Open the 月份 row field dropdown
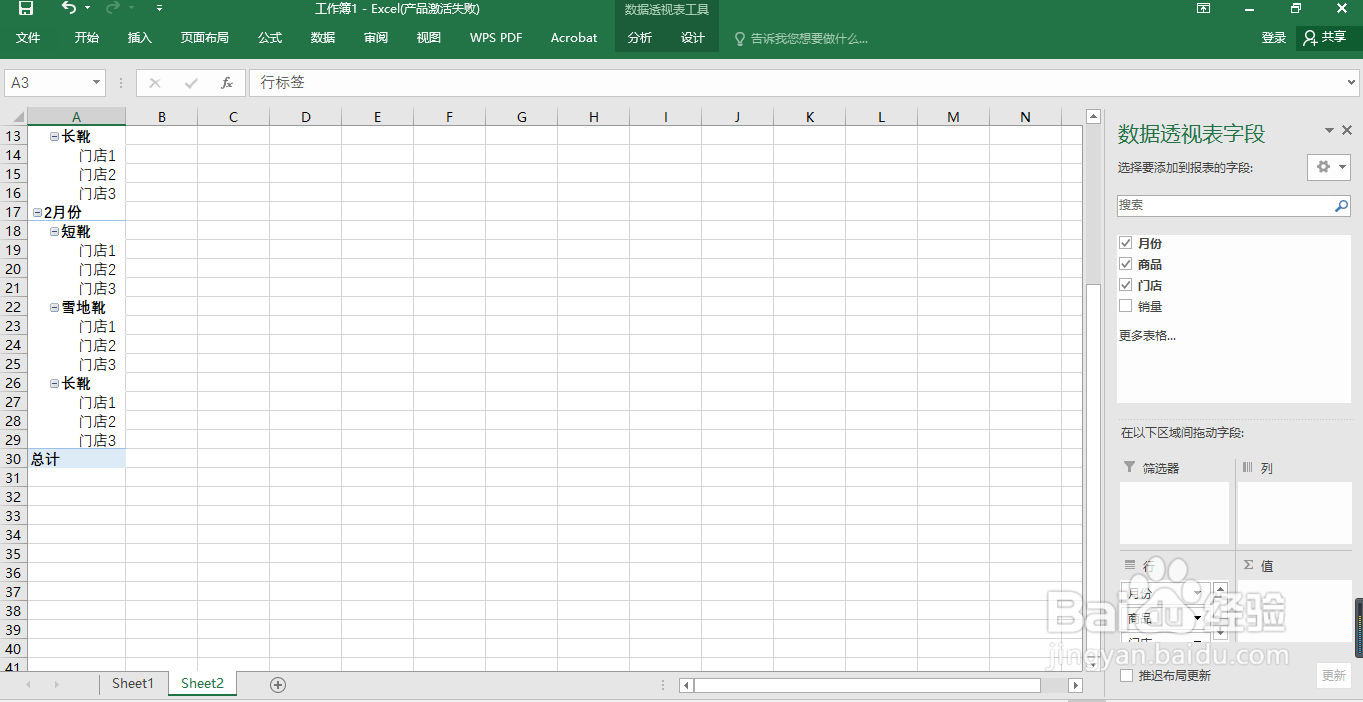Viewport: 1363px width, 702px height. coord(1198,593)
